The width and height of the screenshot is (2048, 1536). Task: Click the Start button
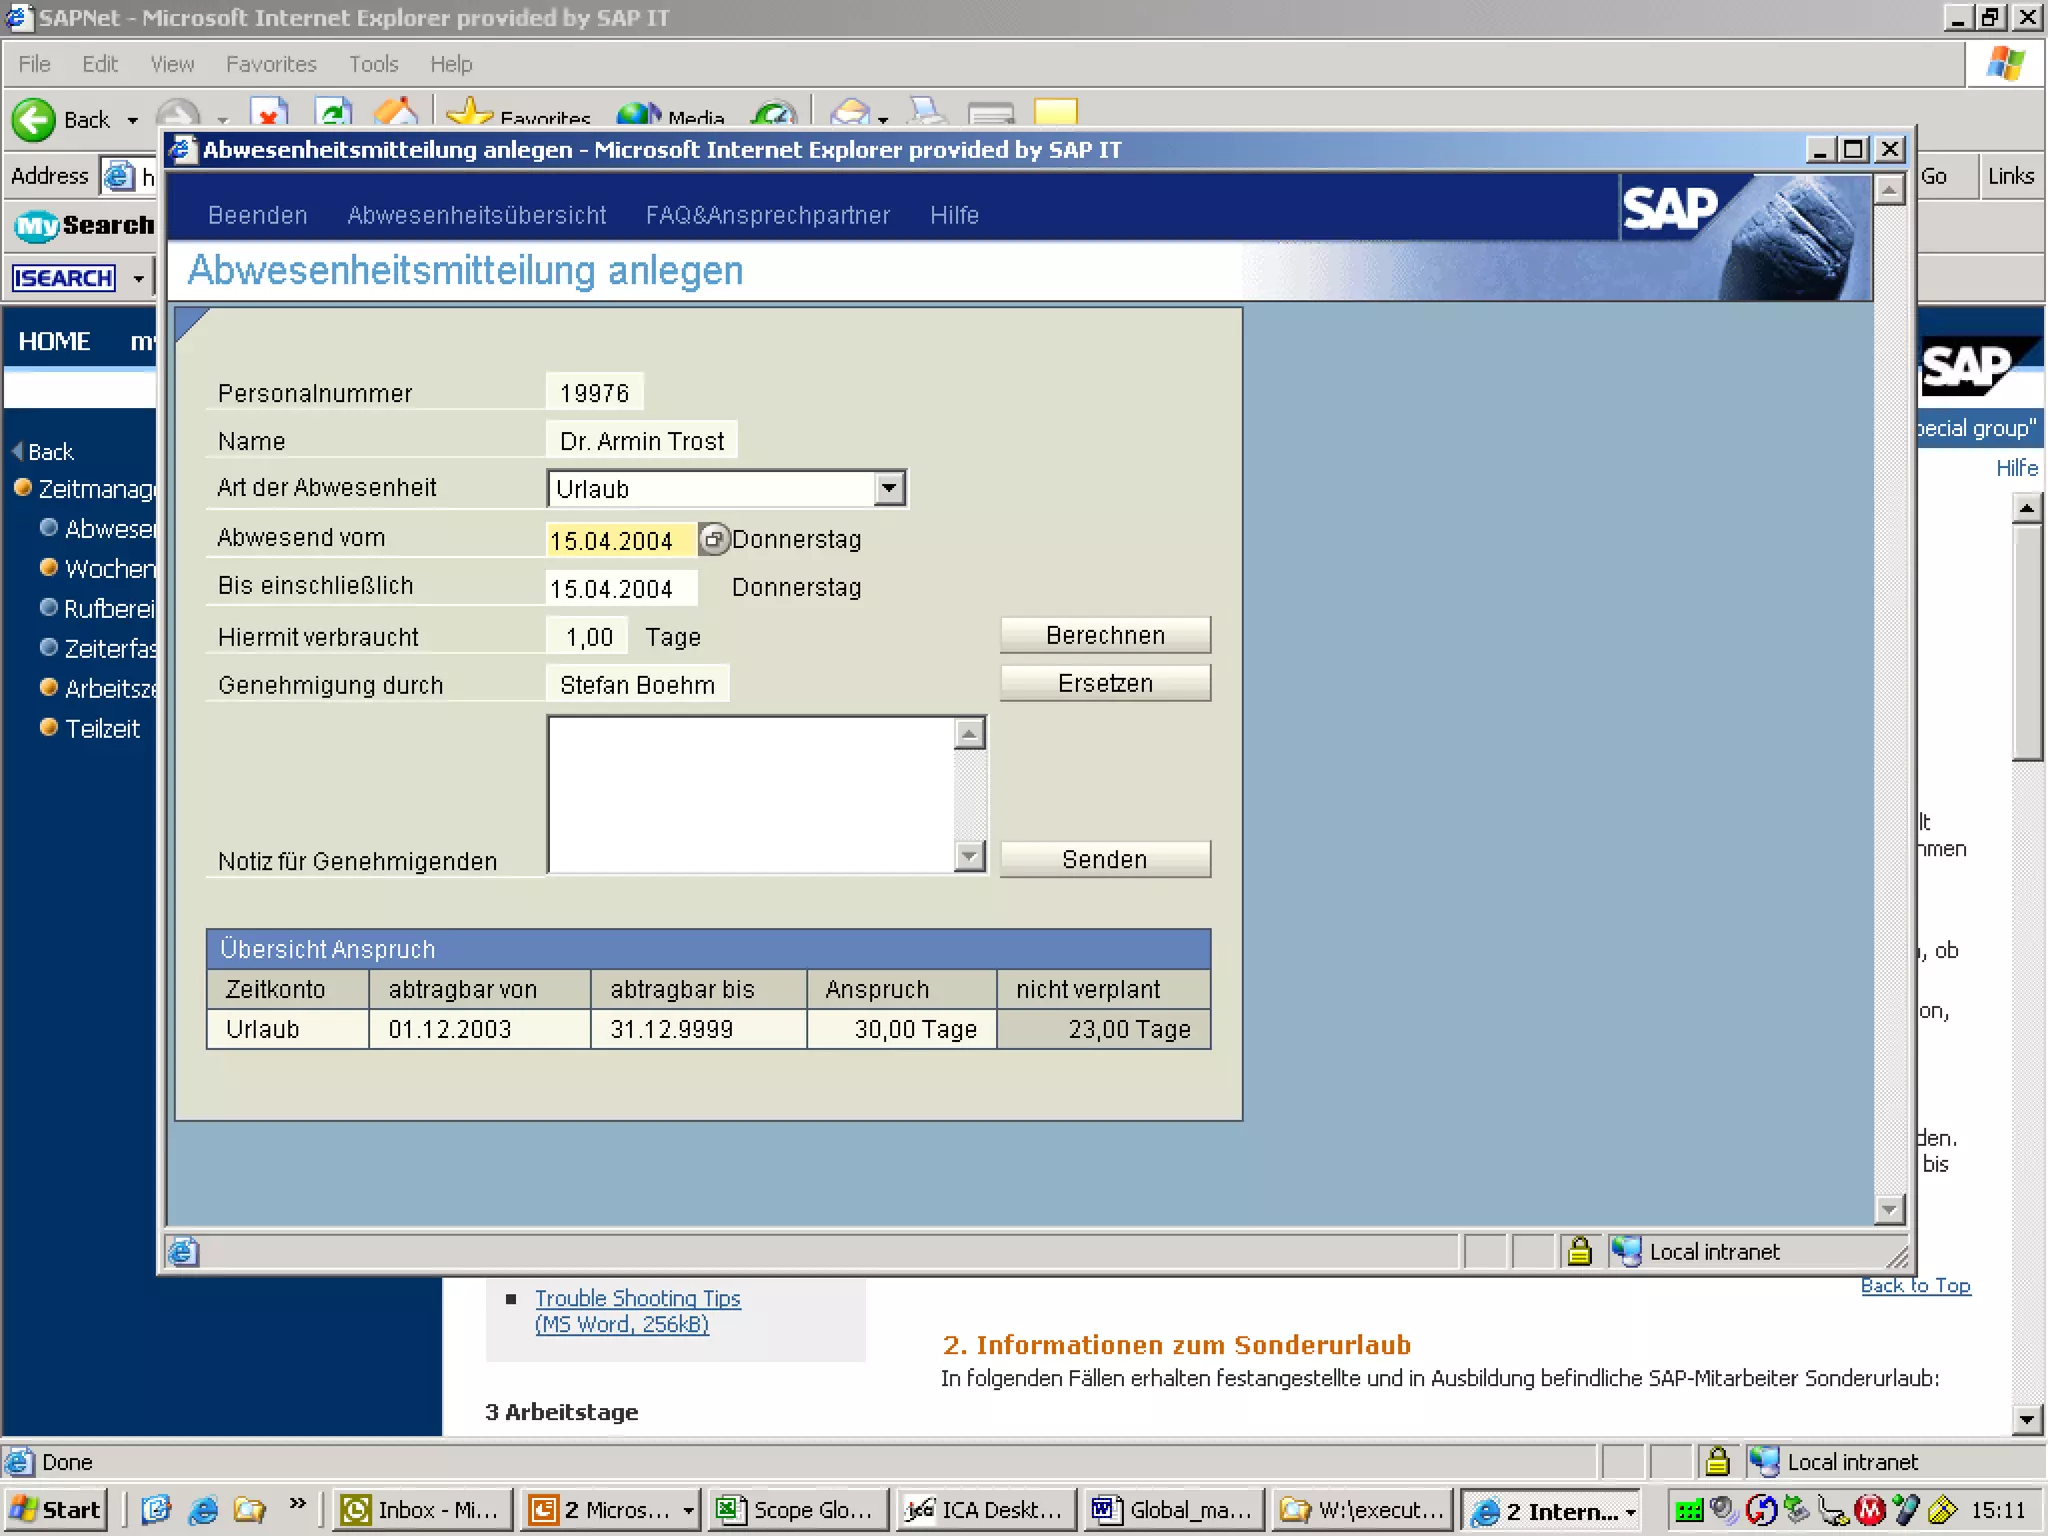click(56, 1509)
